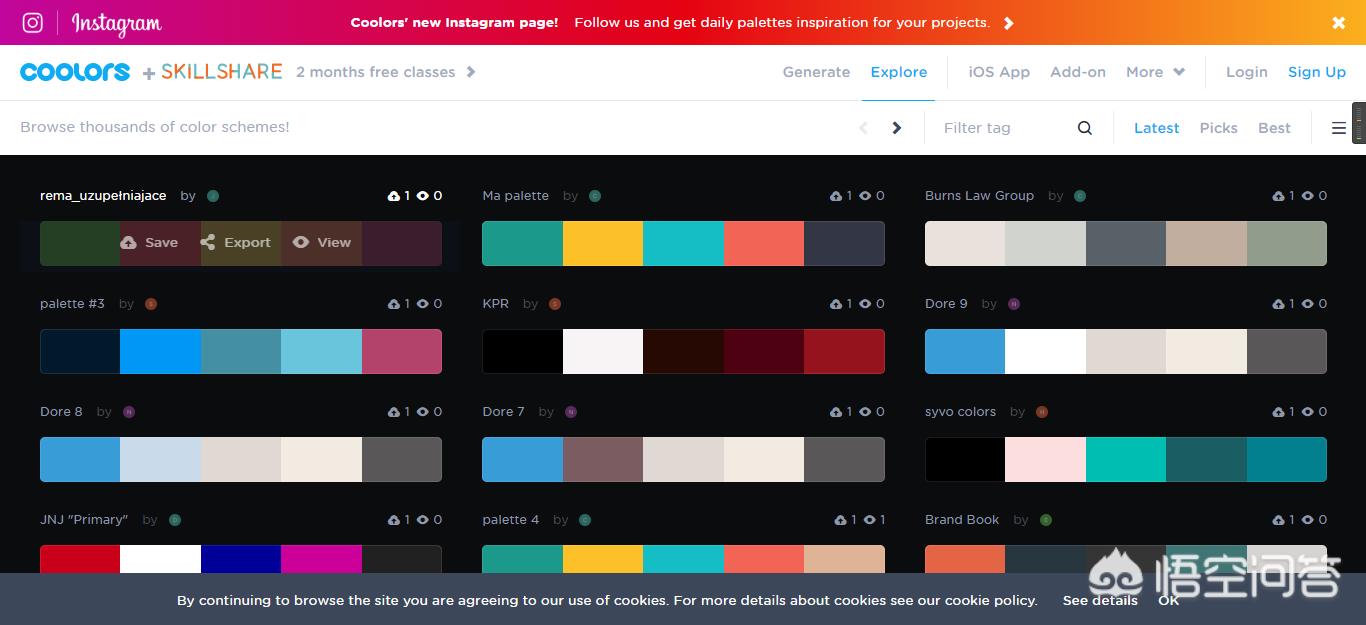Select the blue swatch in Dore 9 palette

pyautogui.click(x=965, y=352)
